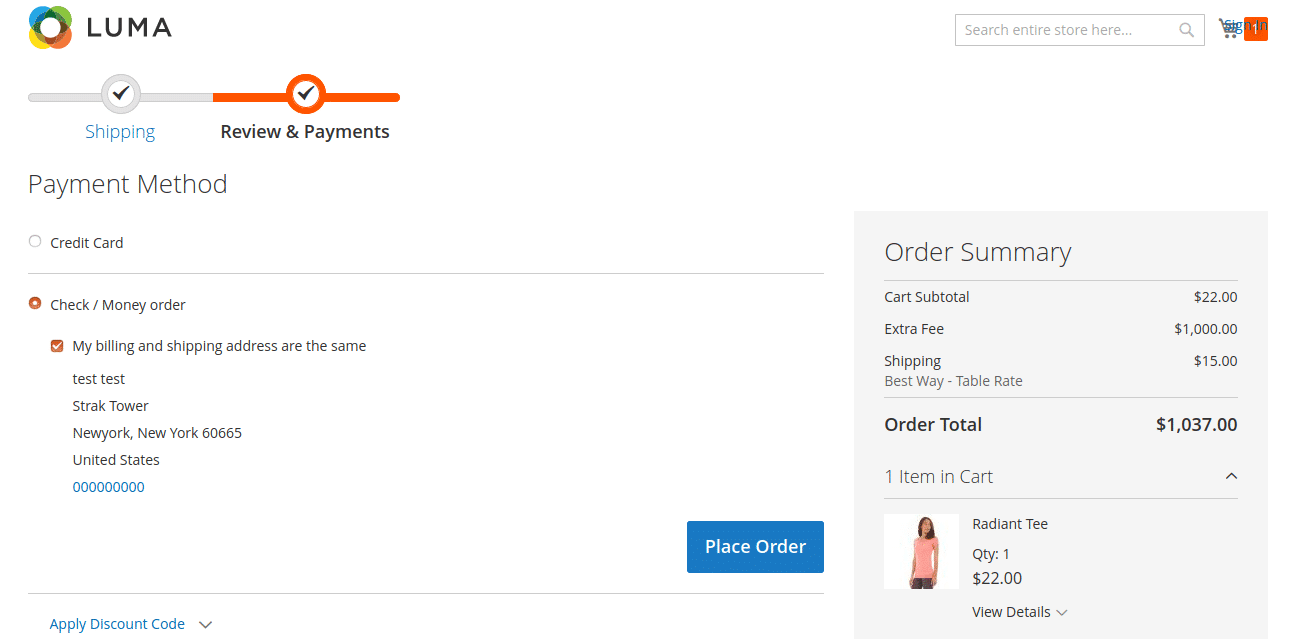
Task: Open the Sign In link
Action: point(1246,24)
